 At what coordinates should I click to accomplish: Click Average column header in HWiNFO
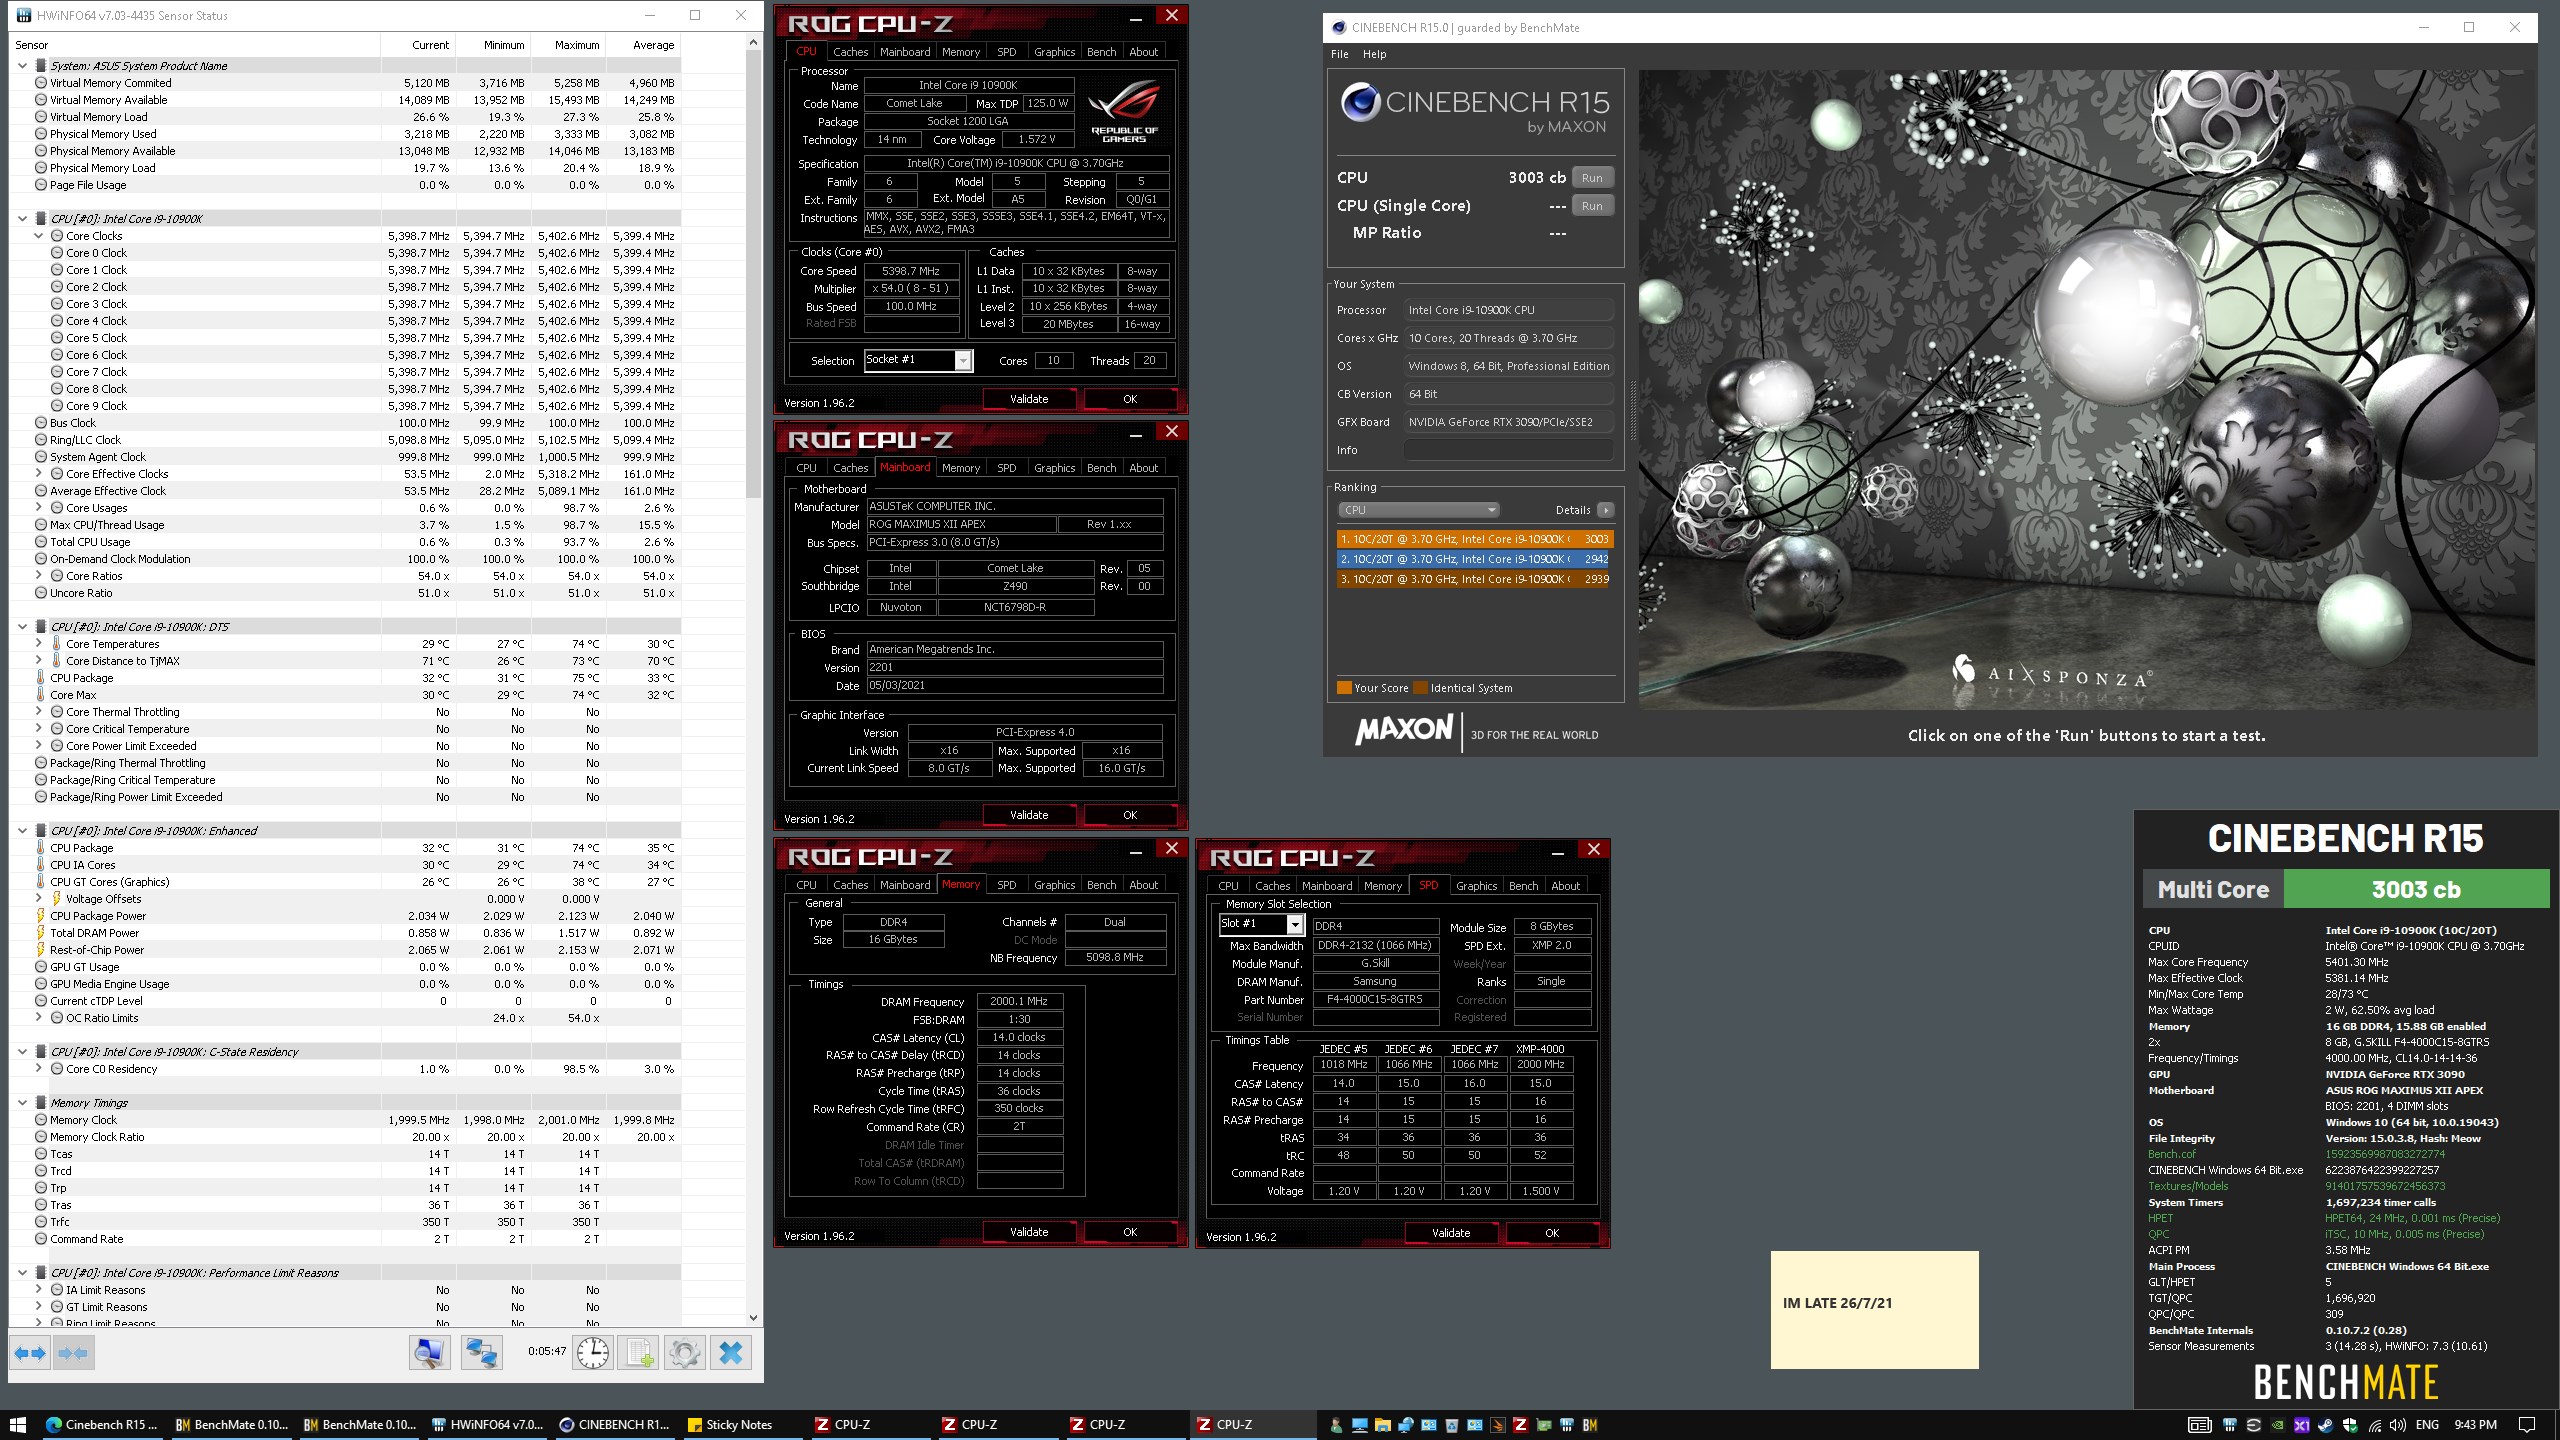[x=643, y=45]
